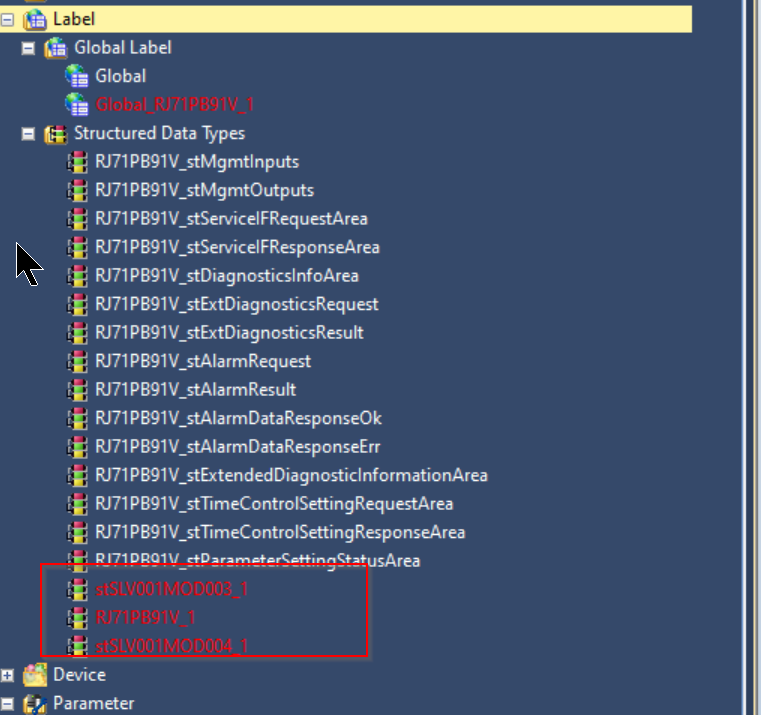Click the stTimeControlSettingResponseArea structure icon
761x715 pixels.
(77, 532)
